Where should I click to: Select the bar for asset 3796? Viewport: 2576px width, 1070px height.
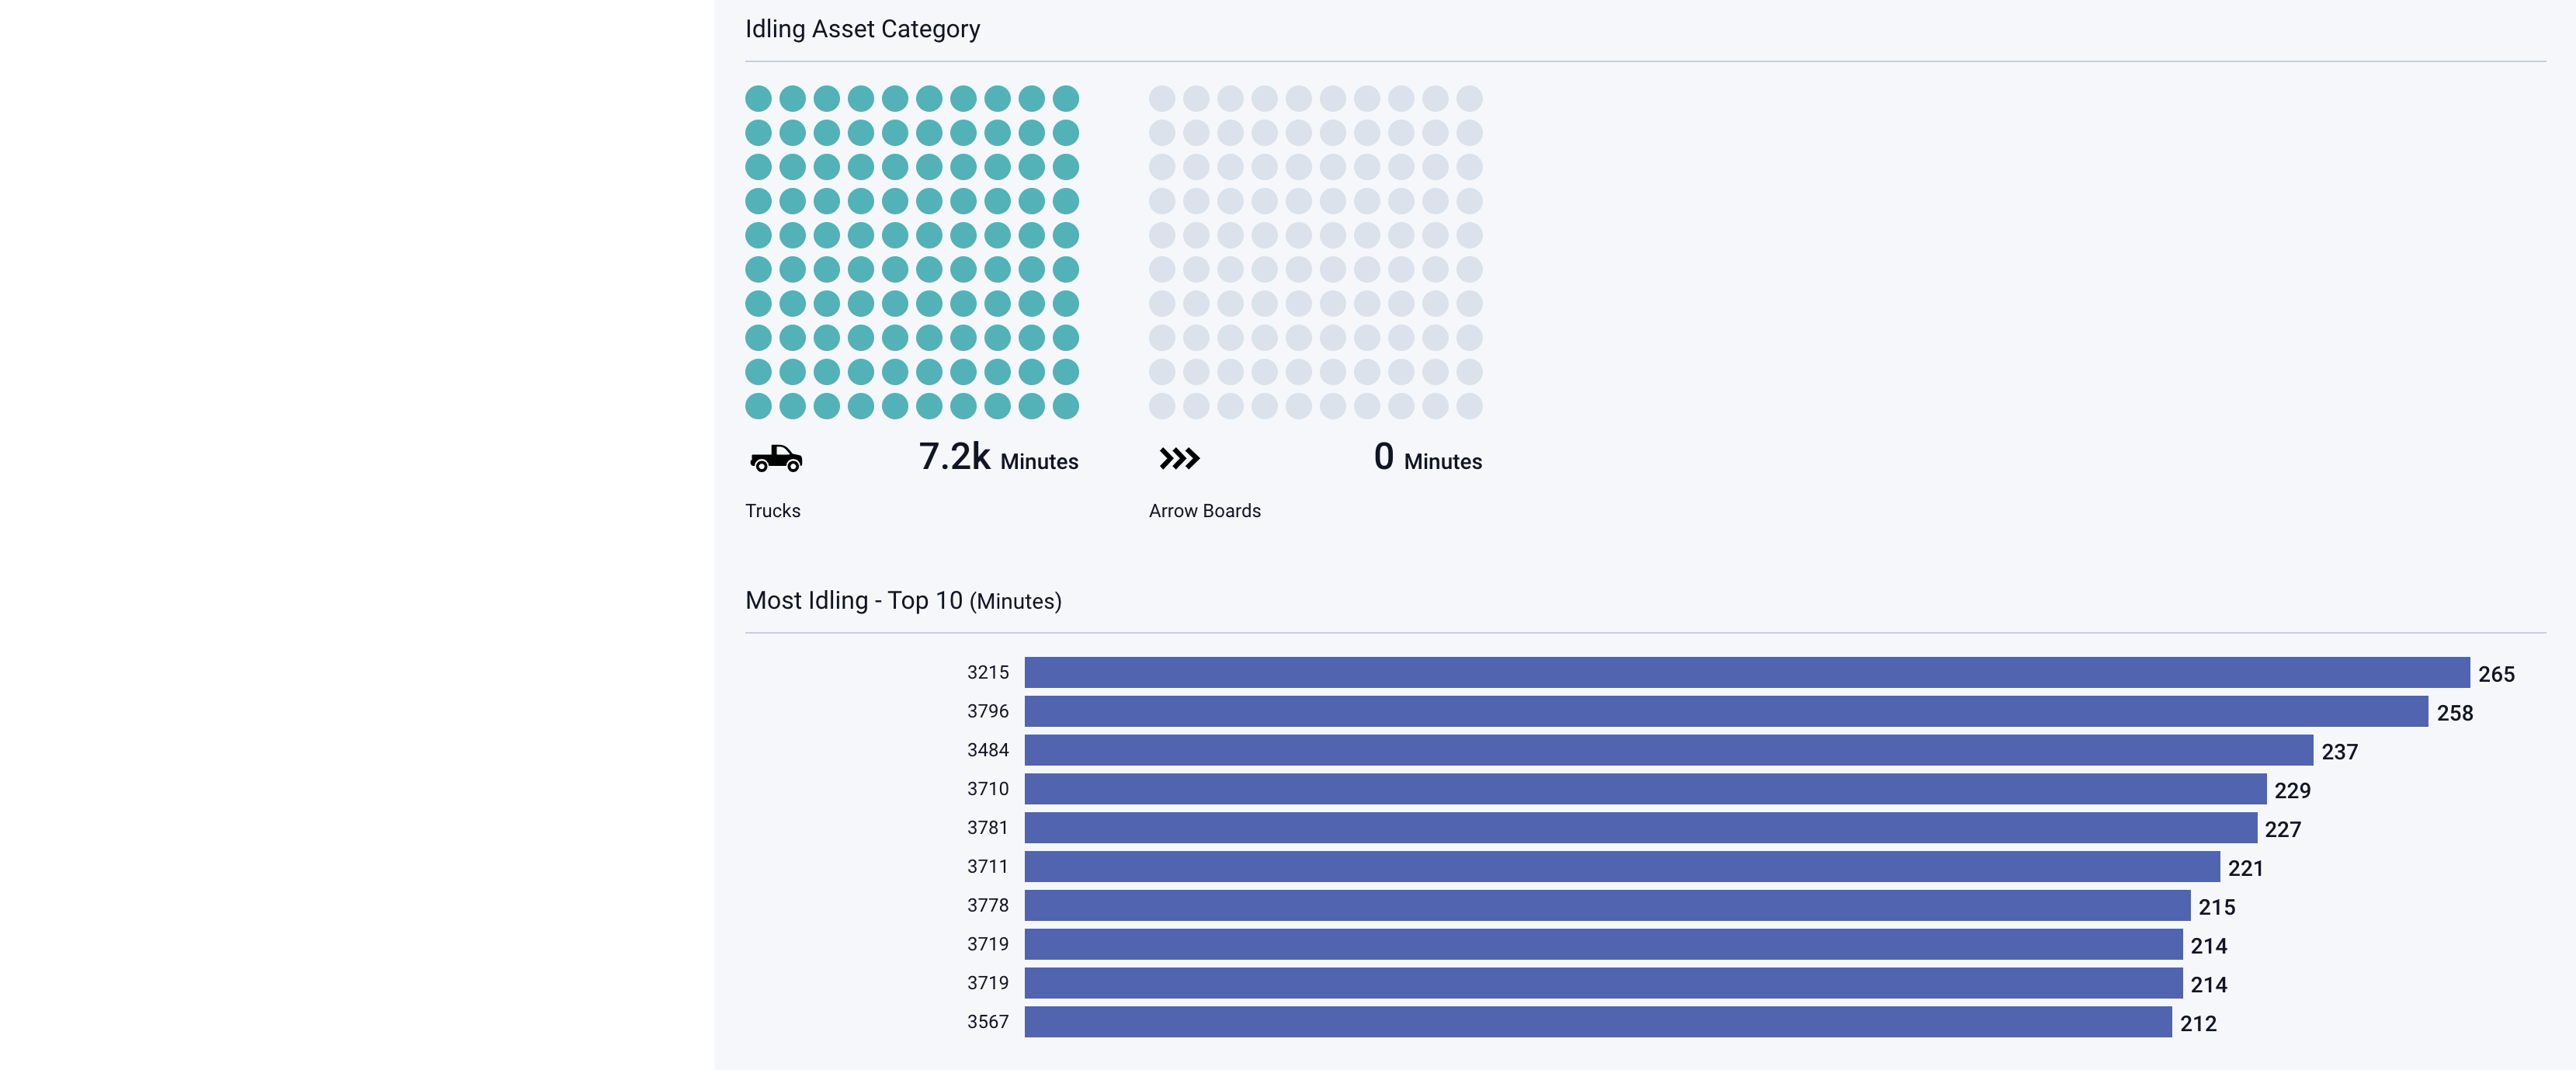tap(1725, 711)
